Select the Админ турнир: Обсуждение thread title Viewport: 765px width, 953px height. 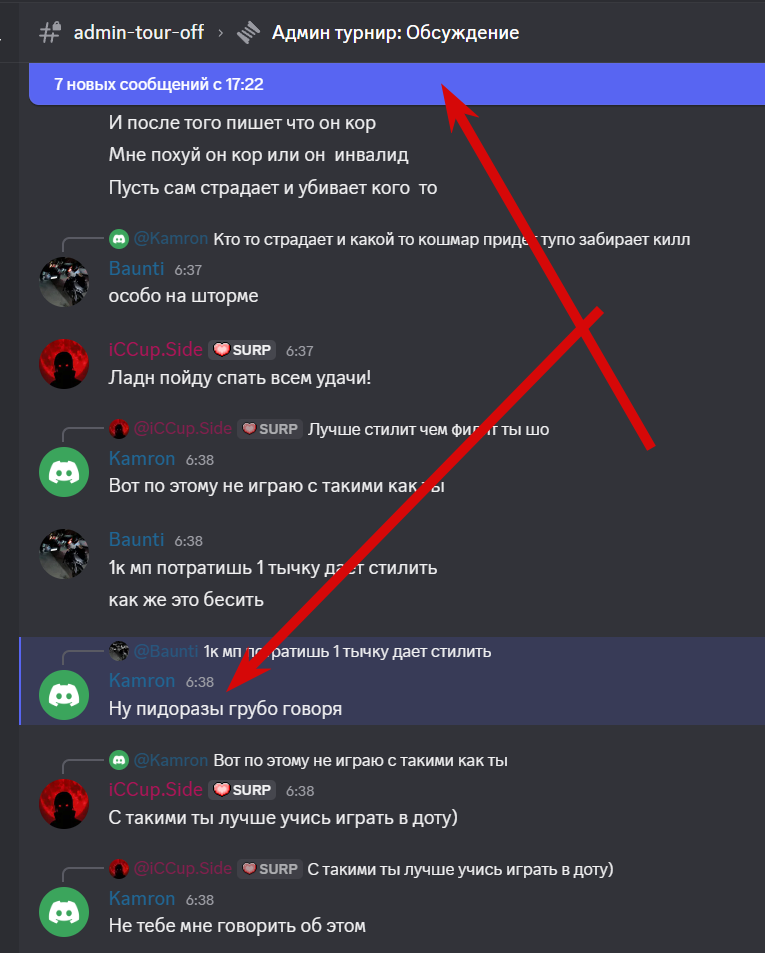coord(395,32)
